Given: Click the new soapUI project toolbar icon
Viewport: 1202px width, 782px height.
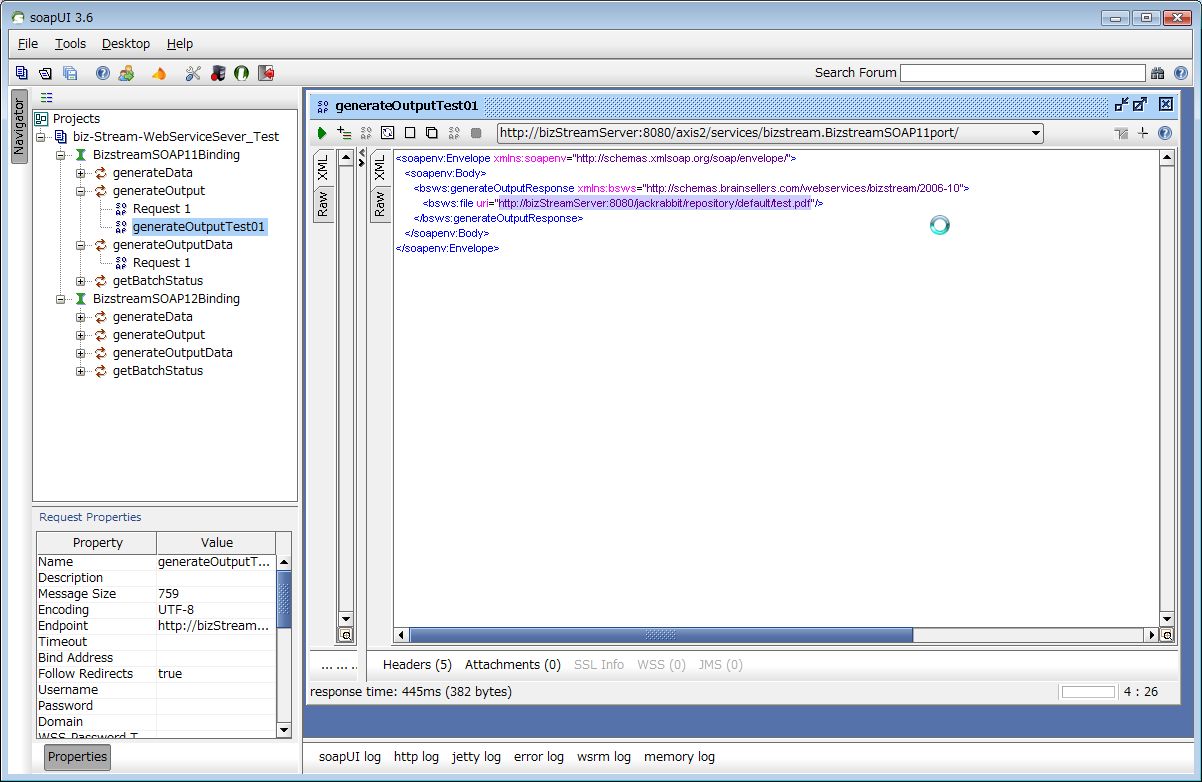Looking at the screenshot, I should click(x=22, y=73).
